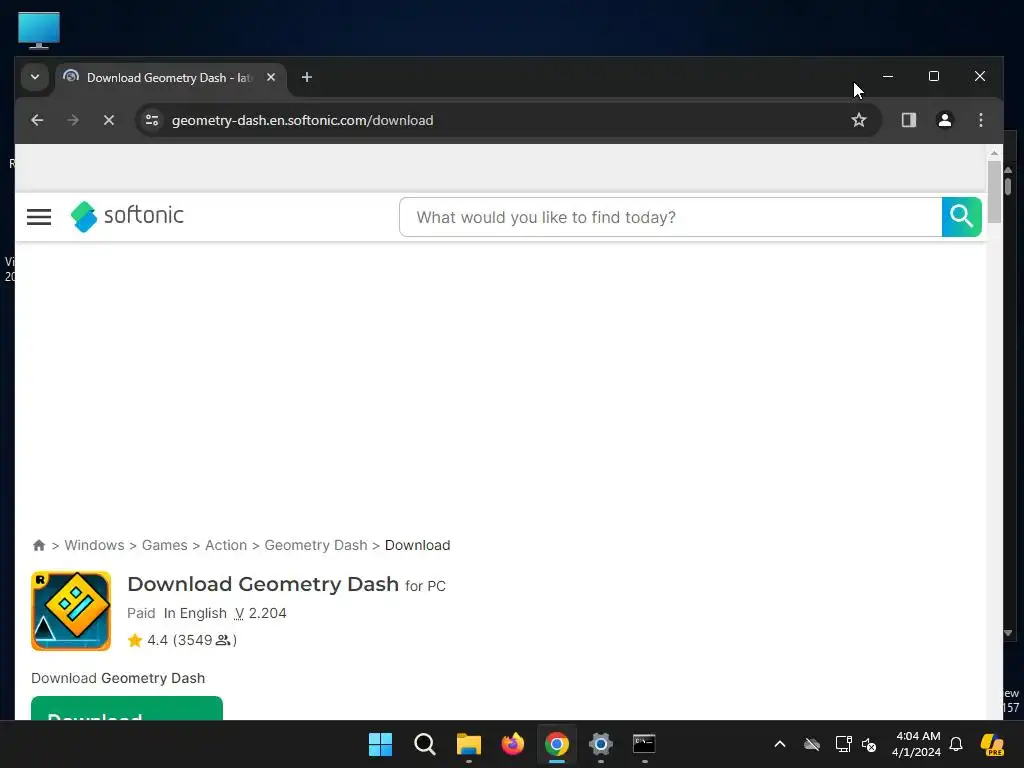
Task: Click the green Download button
Action: point(127,709)
